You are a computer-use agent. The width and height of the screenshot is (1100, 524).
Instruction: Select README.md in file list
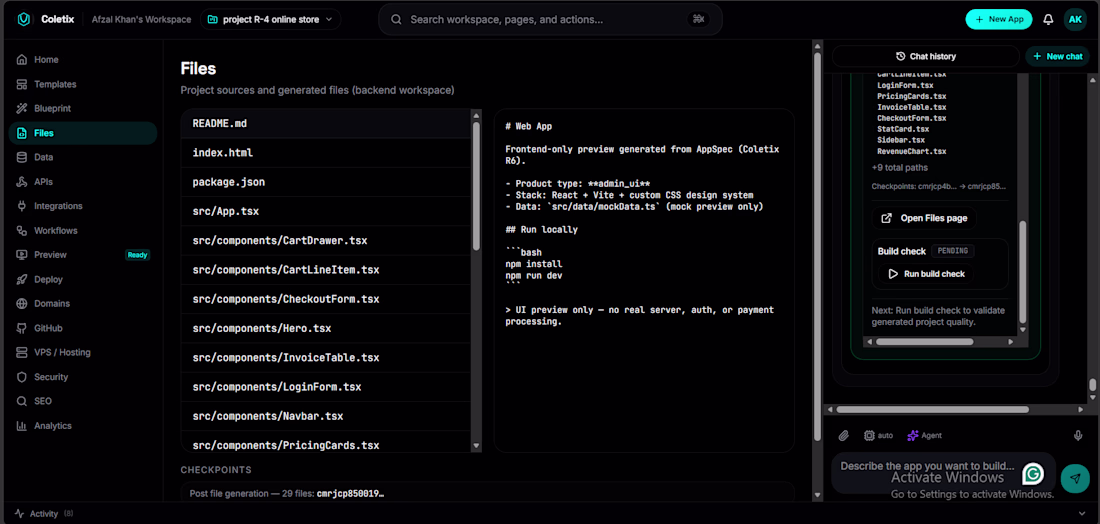coord(326,123)
